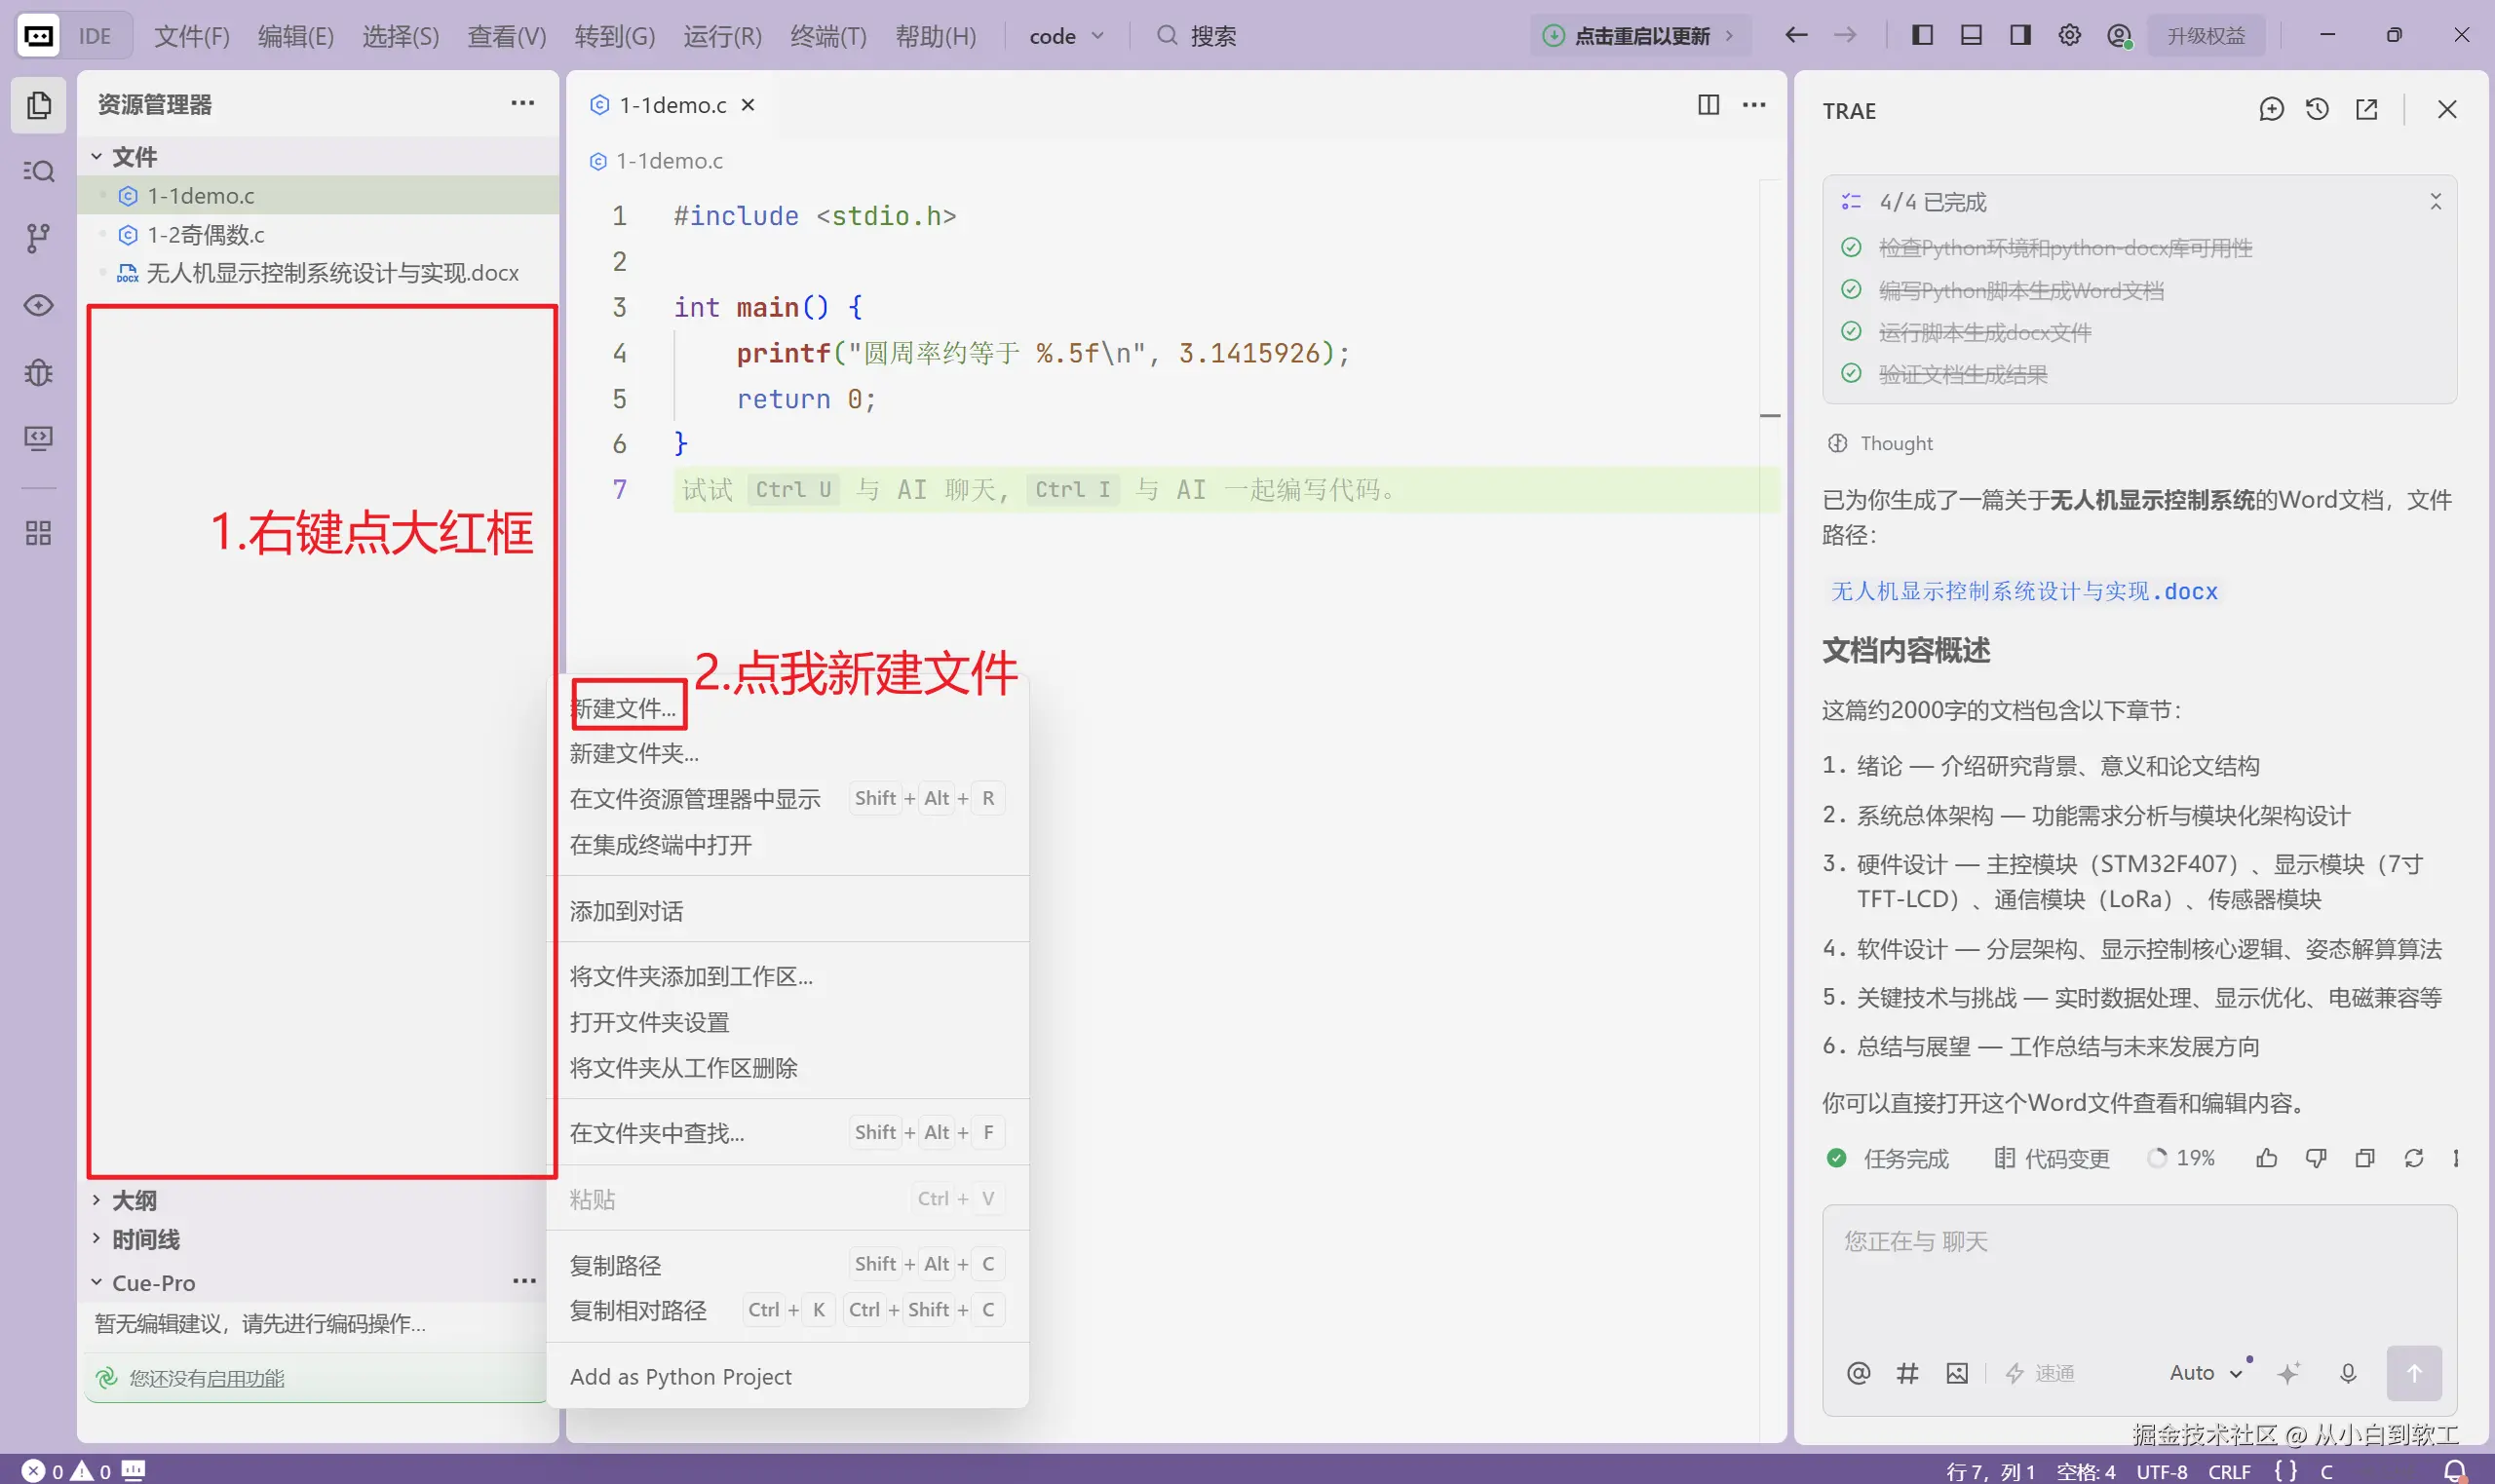This screenshot has height=1484, width=2495.
Task: Click the settings gear in title bar
Action: tap(2069, 36)
